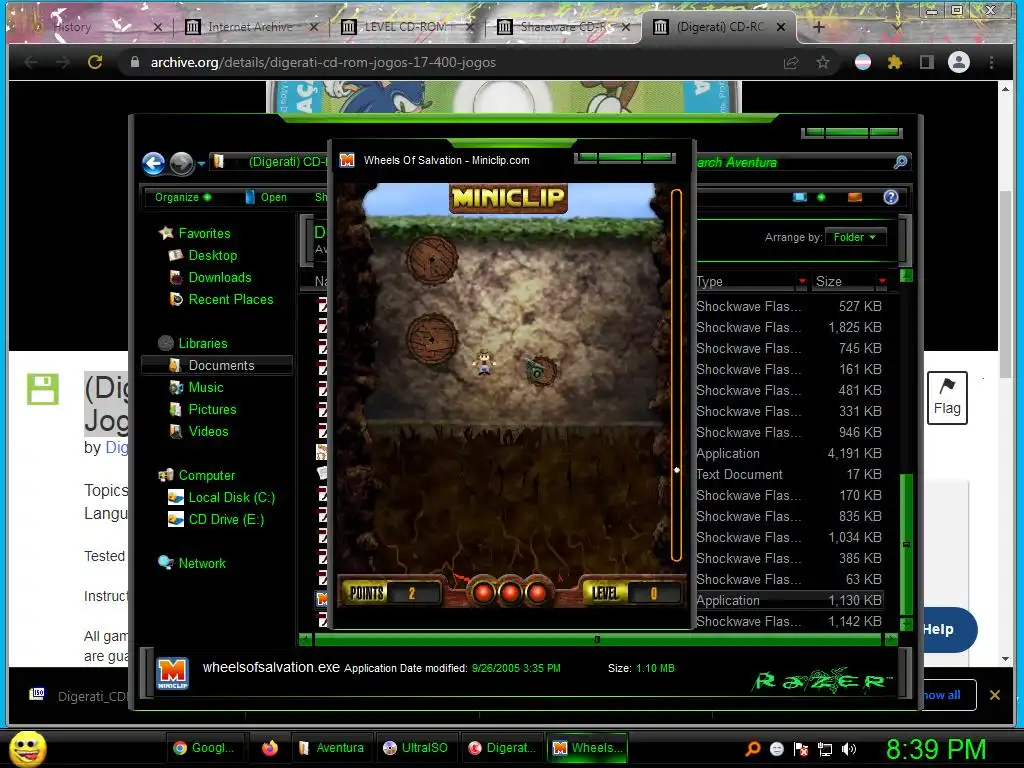This screenshot has height=768, width=1024.
Task: Open Firefox from the taskbar
Action: 270,748
